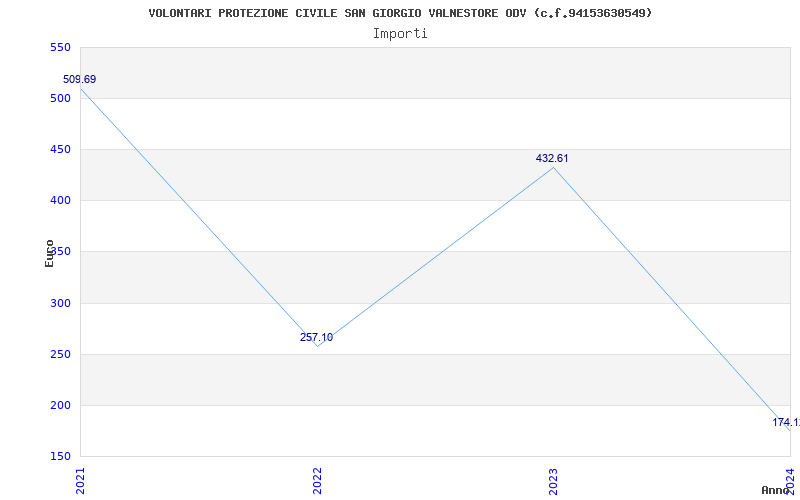Click the 400 y-axis tick label
This screenshot has width=800, height=500.
click(x=60, y=201)
